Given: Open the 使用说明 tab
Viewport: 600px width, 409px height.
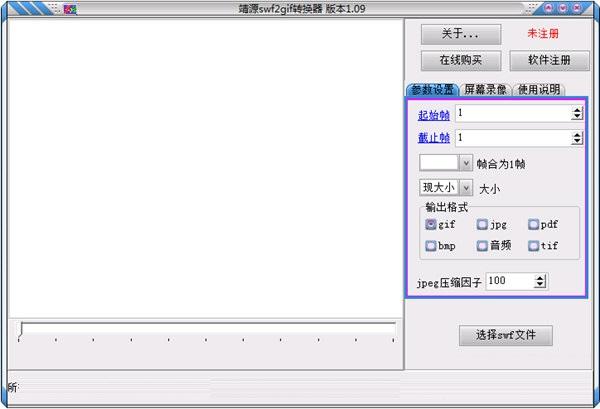Looking at the screenshot, I should pyautogui.click(x=538, y=90).
